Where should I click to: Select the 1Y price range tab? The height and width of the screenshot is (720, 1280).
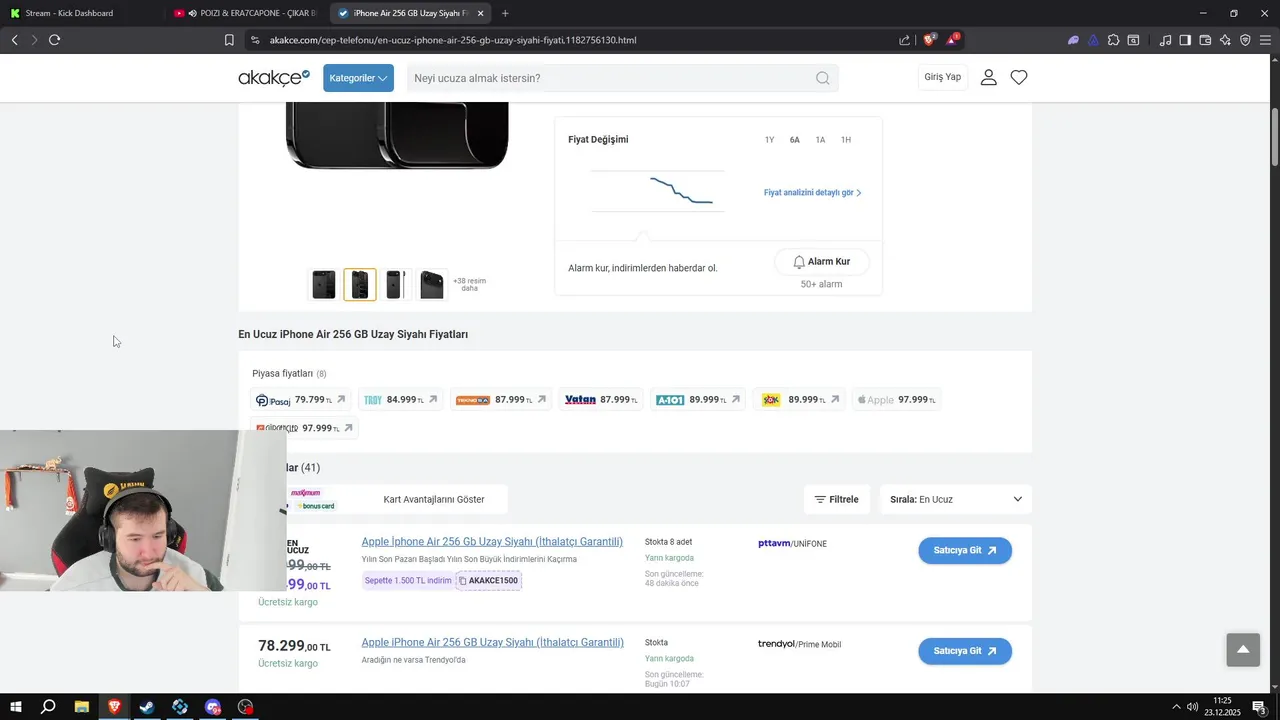click(x=769, y=140)
